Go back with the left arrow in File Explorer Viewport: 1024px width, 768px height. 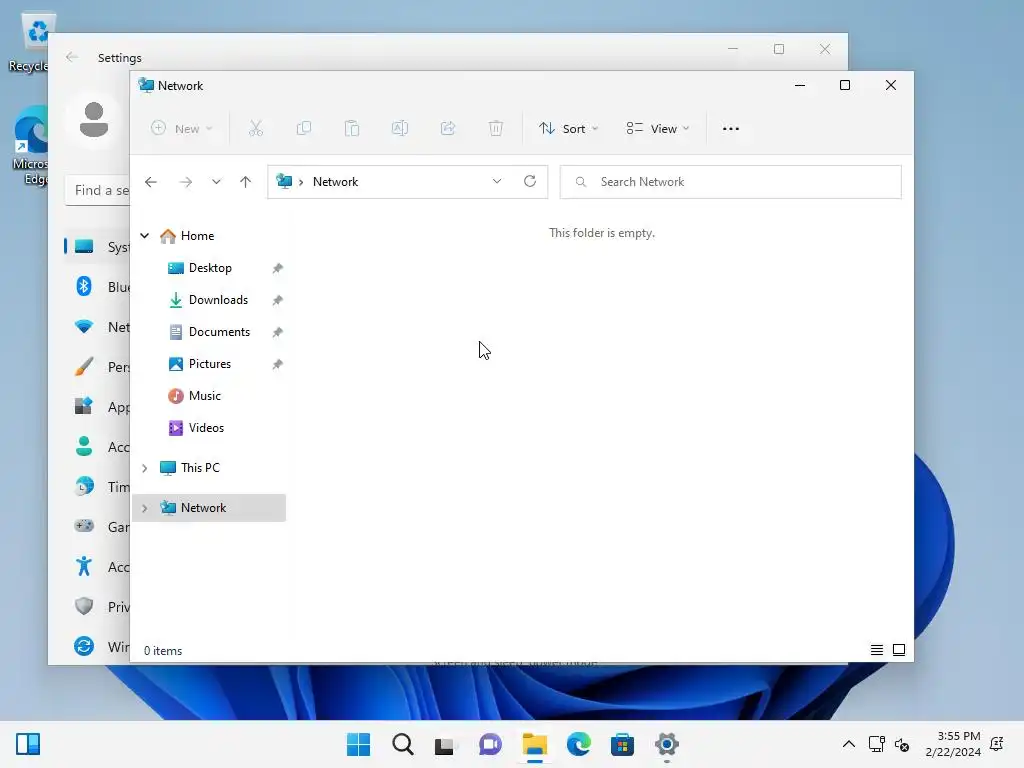151,182
